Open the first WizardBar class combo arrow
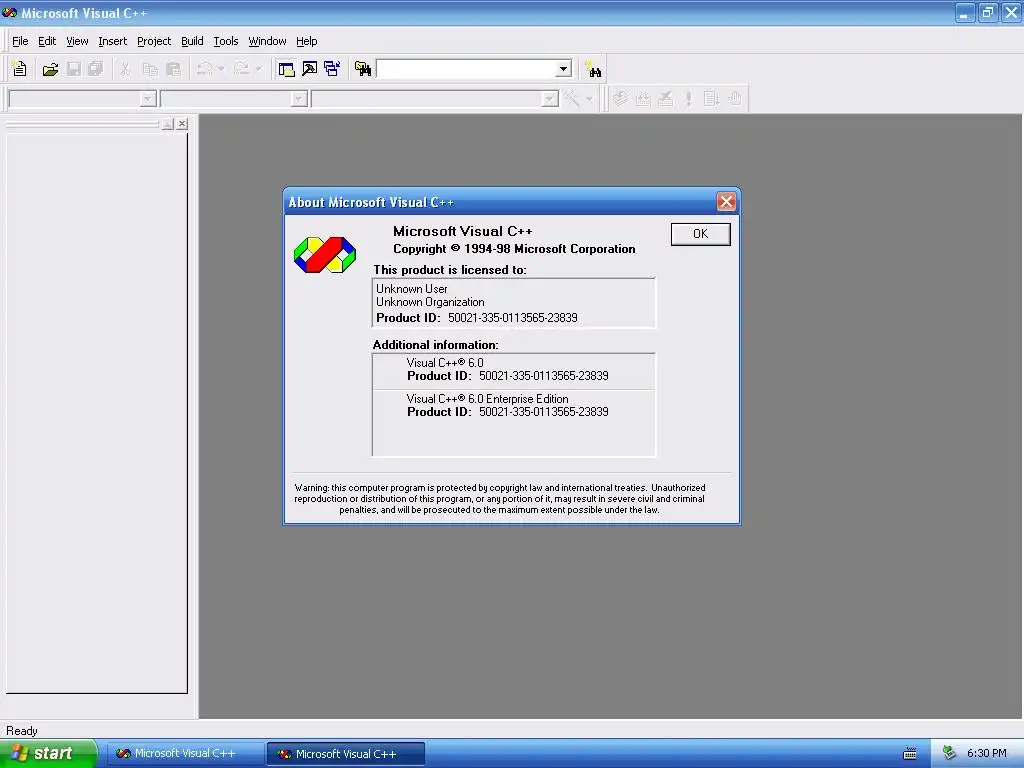This screenshot has width=1024, height=768. pos(148,99)
